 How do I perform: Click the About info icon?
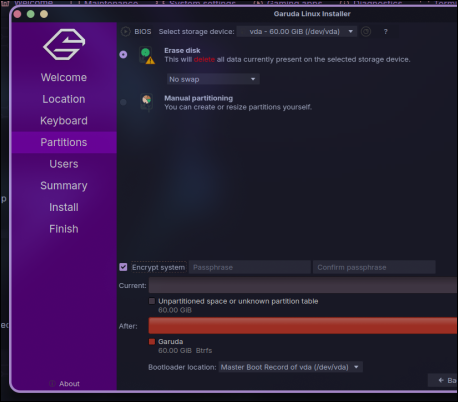click(x=52, y=383)
